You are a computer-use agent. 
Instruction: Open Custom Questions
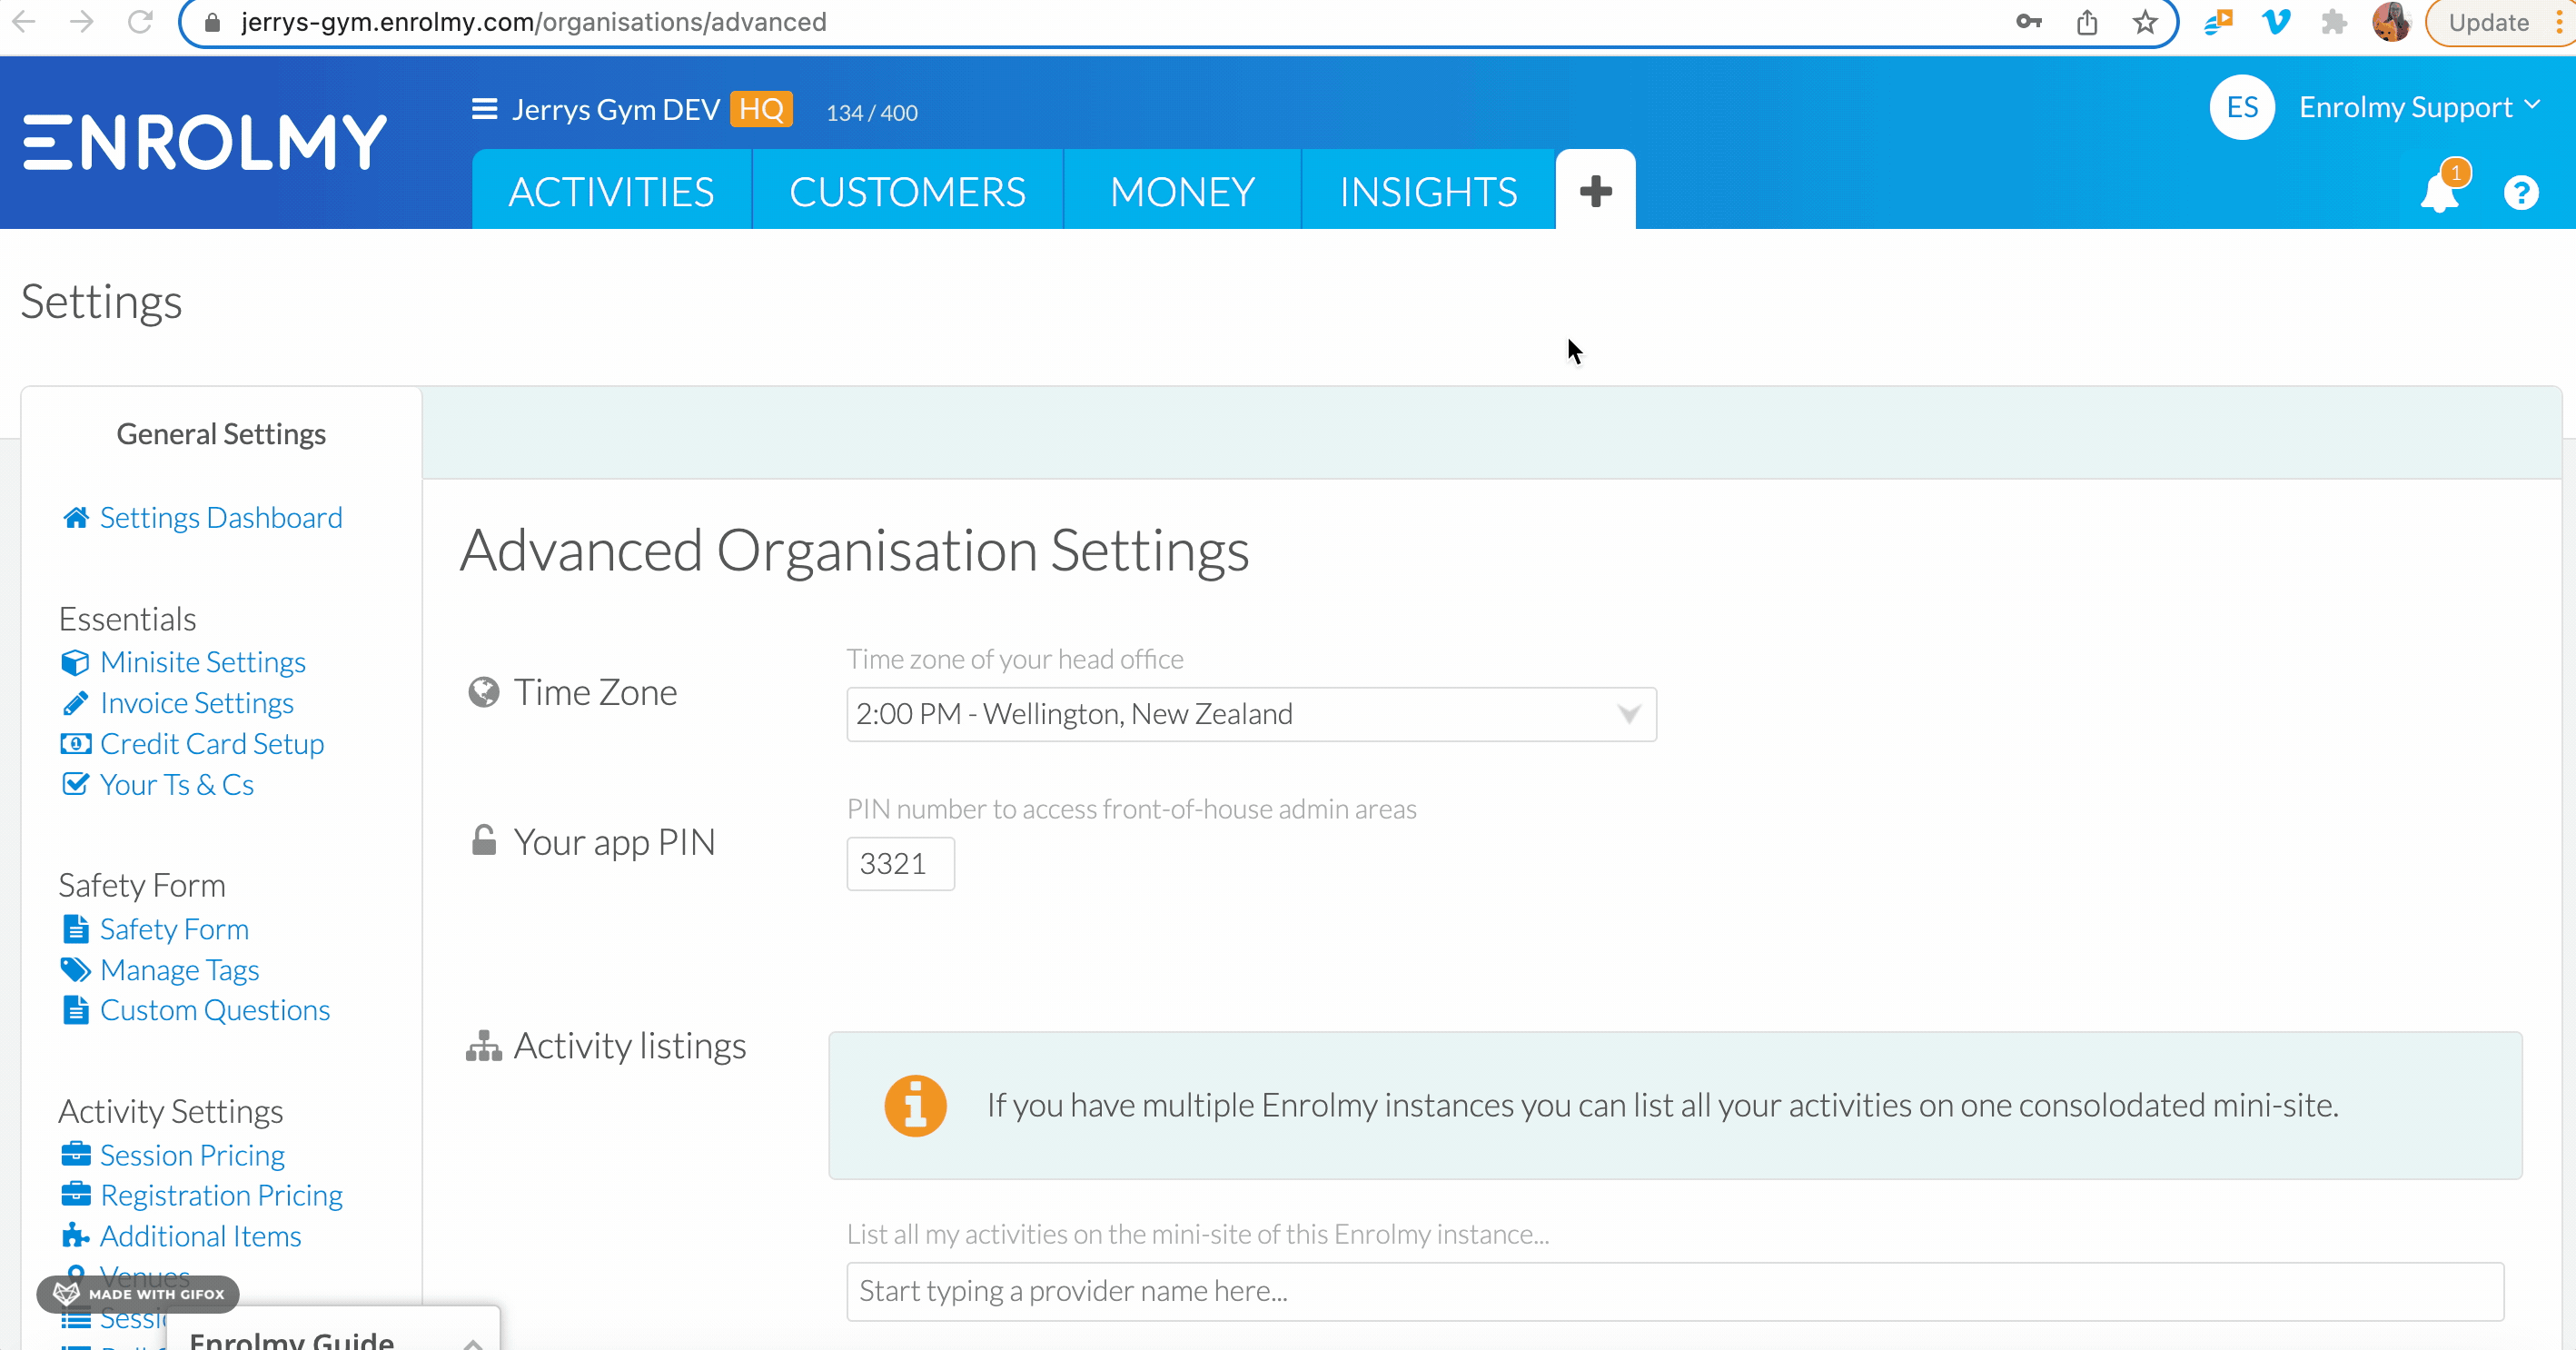(215, 1010)
